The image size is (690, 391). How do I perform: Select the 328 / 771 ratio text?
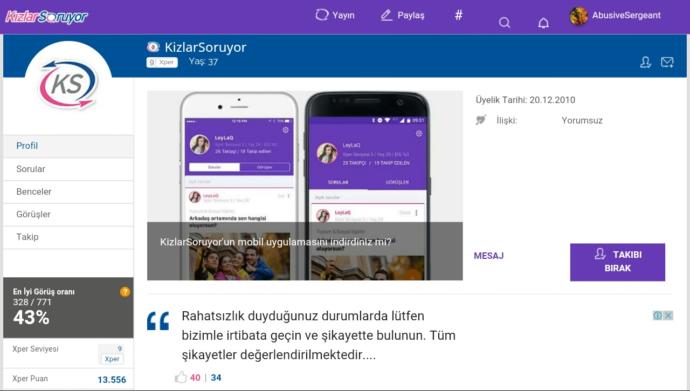[32, 302]
